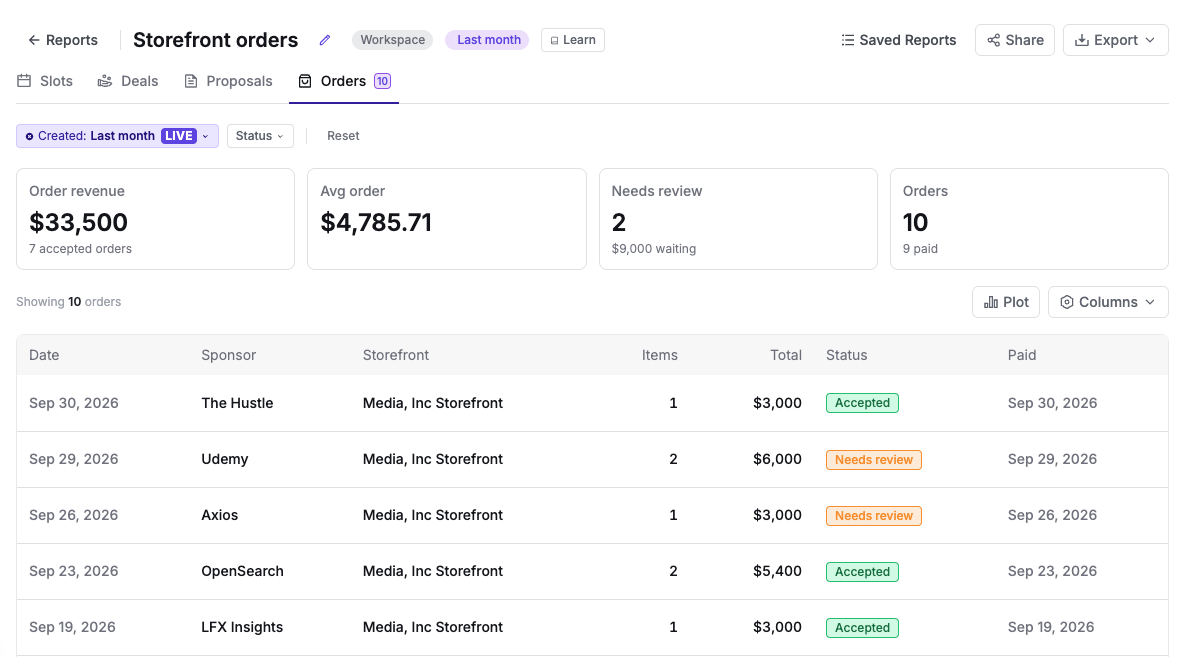Switch to the Proposals tab
Image resolution: width=1184 pixels, height=657 pixels.
pos(229,81)
